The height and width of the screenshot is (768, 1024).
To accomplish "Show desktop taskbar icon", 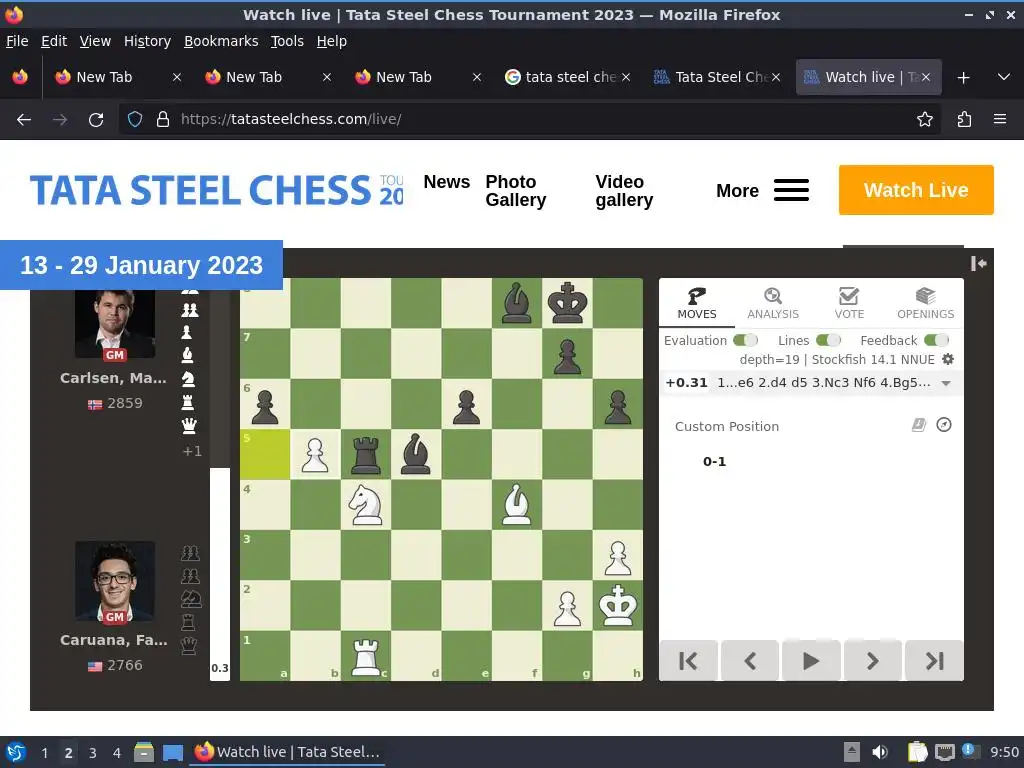I will 173,753.
